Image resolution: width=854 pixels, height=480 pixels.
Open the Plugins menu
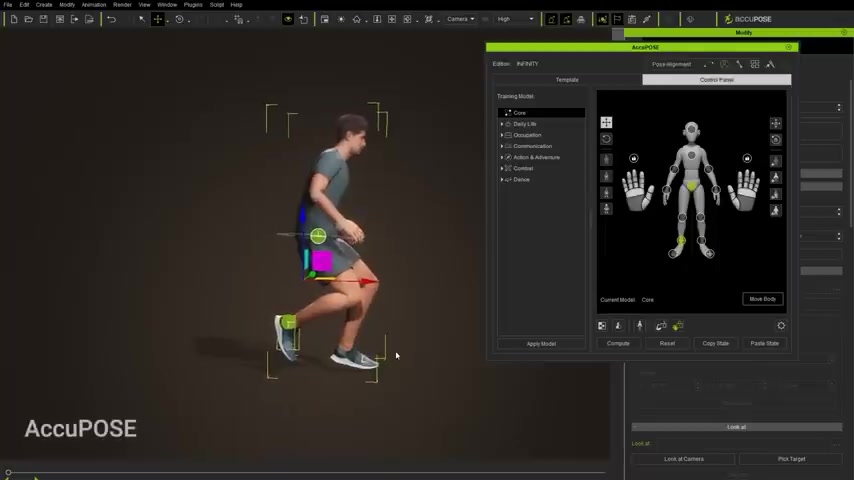coord(193,4)
